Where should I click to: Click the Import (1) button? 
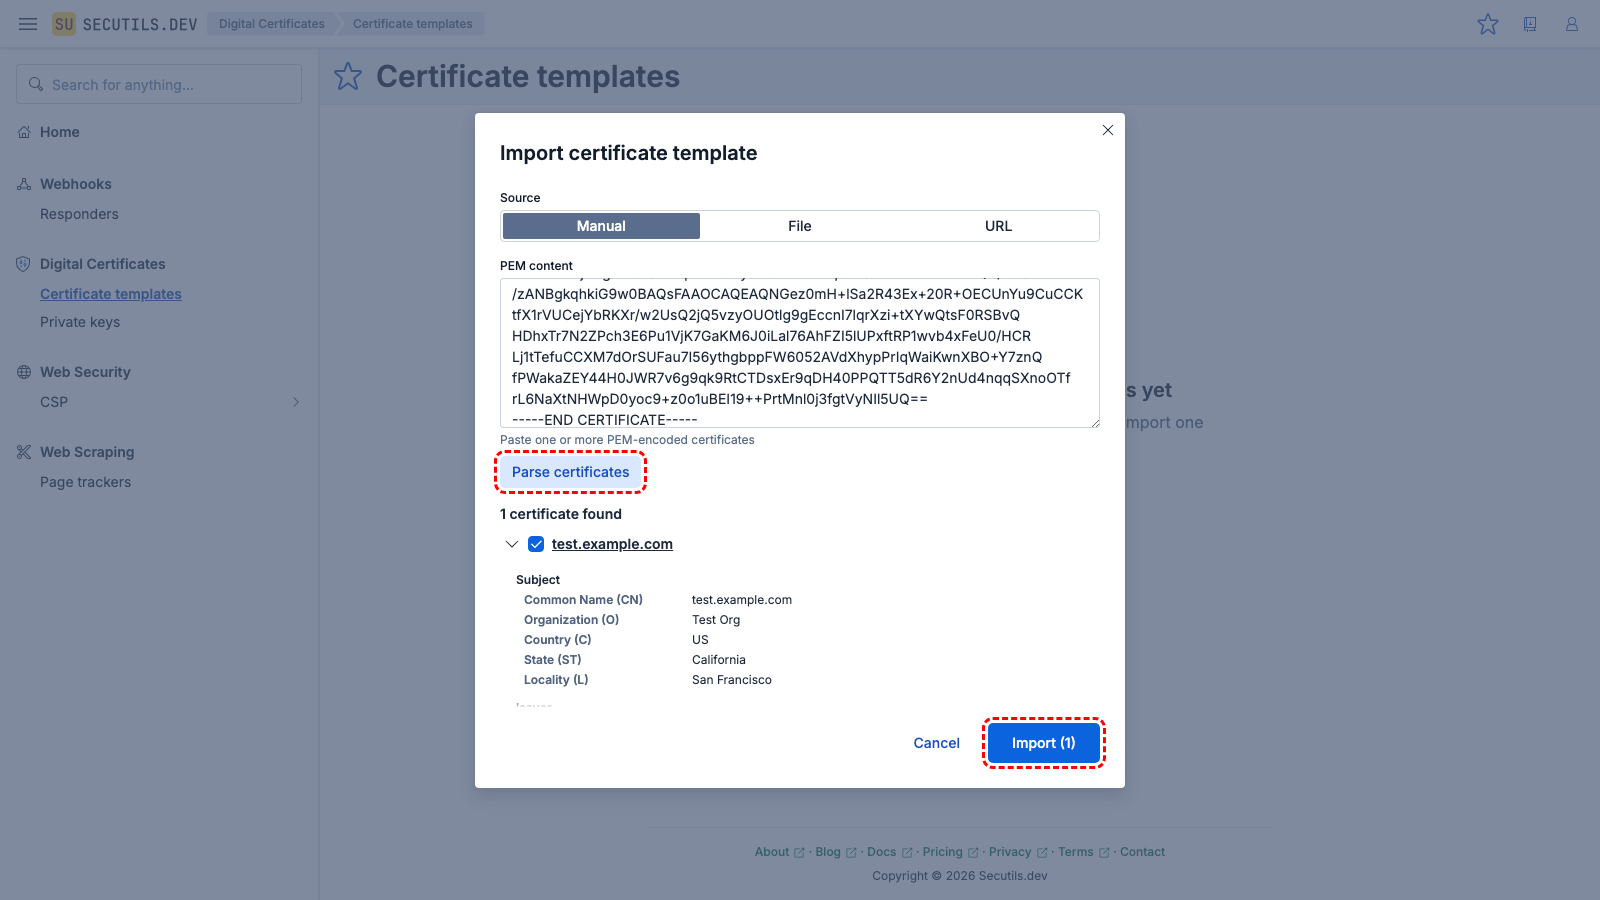[1043, 743]
